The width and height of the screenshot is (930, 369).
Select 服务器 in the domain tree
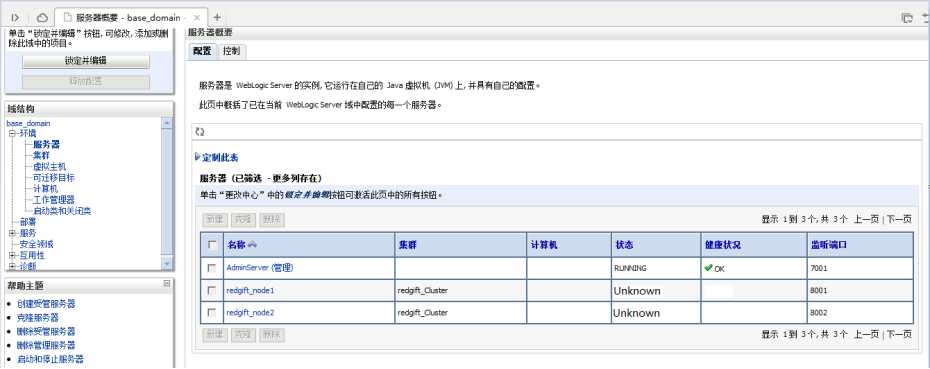point(46,144)
